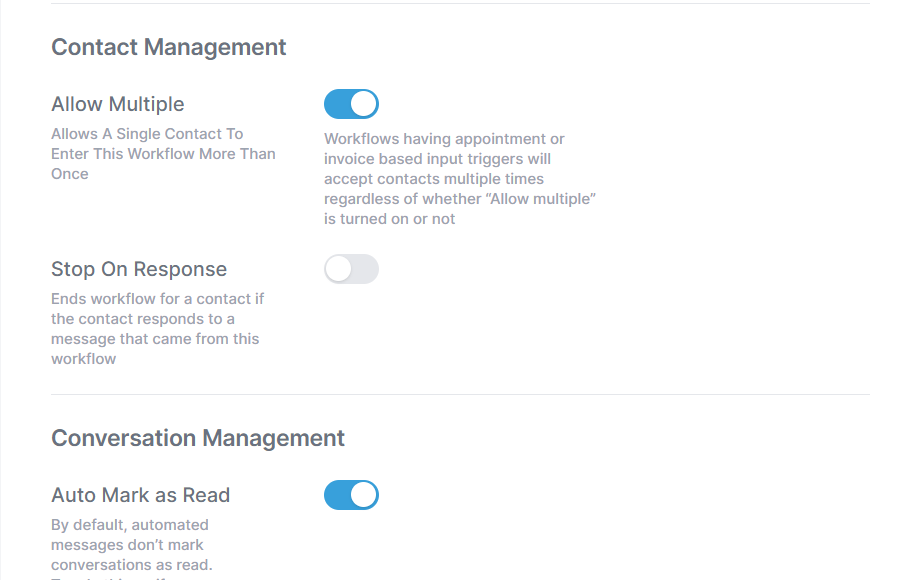Disable the Allow Multiple toggle
This screenshot has width=919, height=580.
click(351, 104)
